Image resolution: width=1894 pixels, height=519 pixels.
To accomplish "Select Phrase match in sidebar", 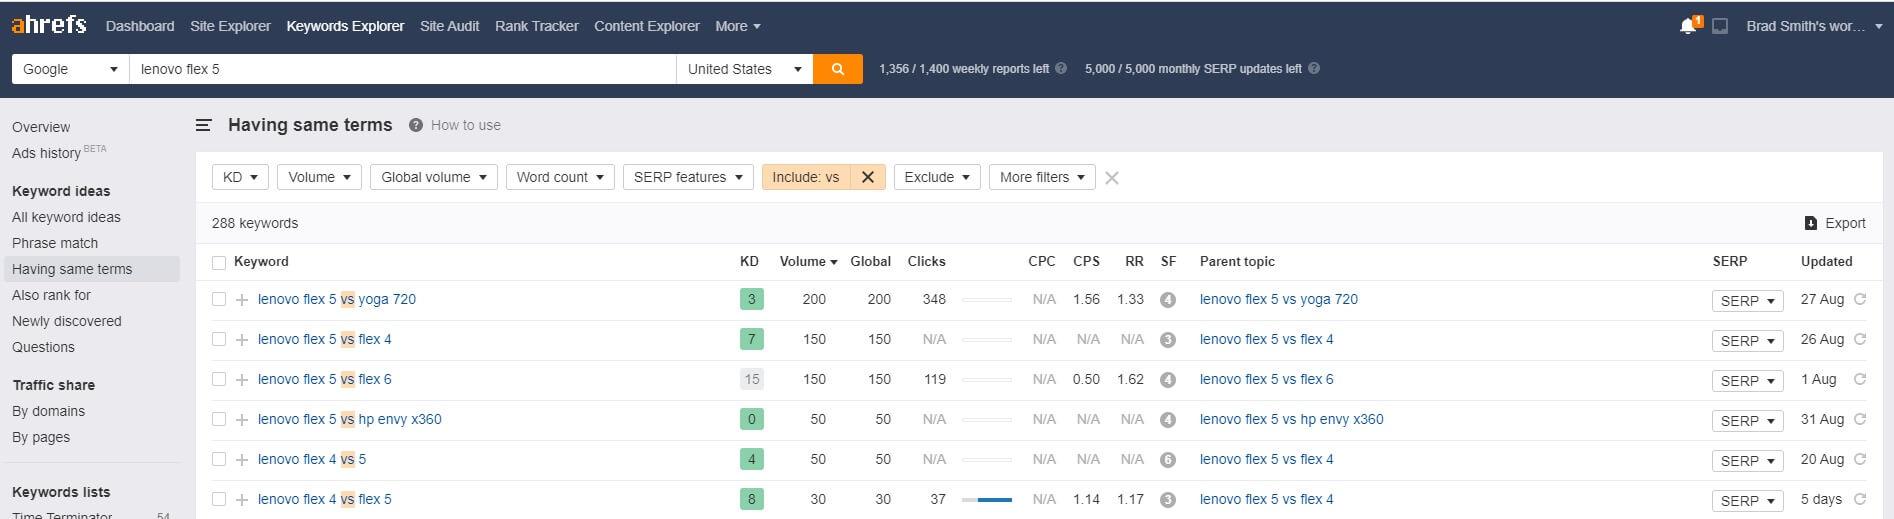I will coord(55,243).
